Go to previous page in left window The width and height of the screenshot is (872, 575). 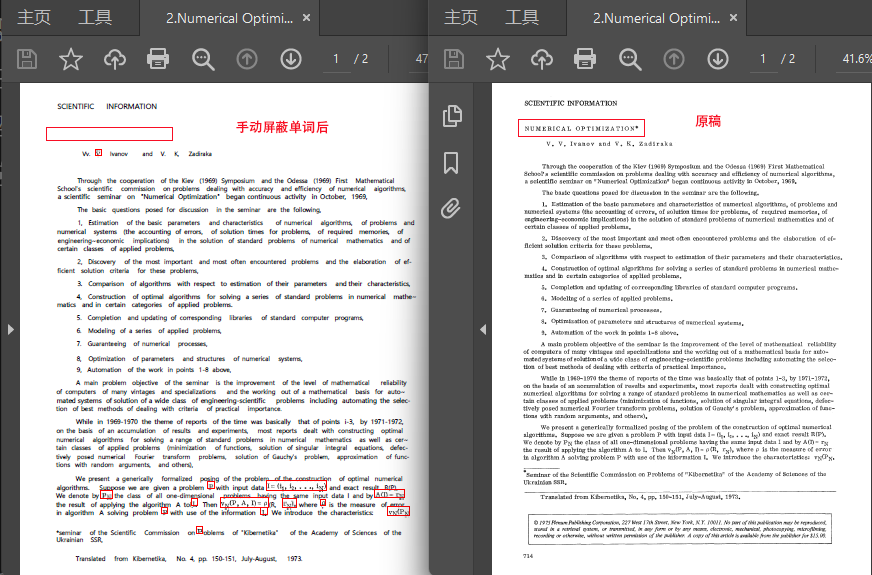click(x=247, y=59)
